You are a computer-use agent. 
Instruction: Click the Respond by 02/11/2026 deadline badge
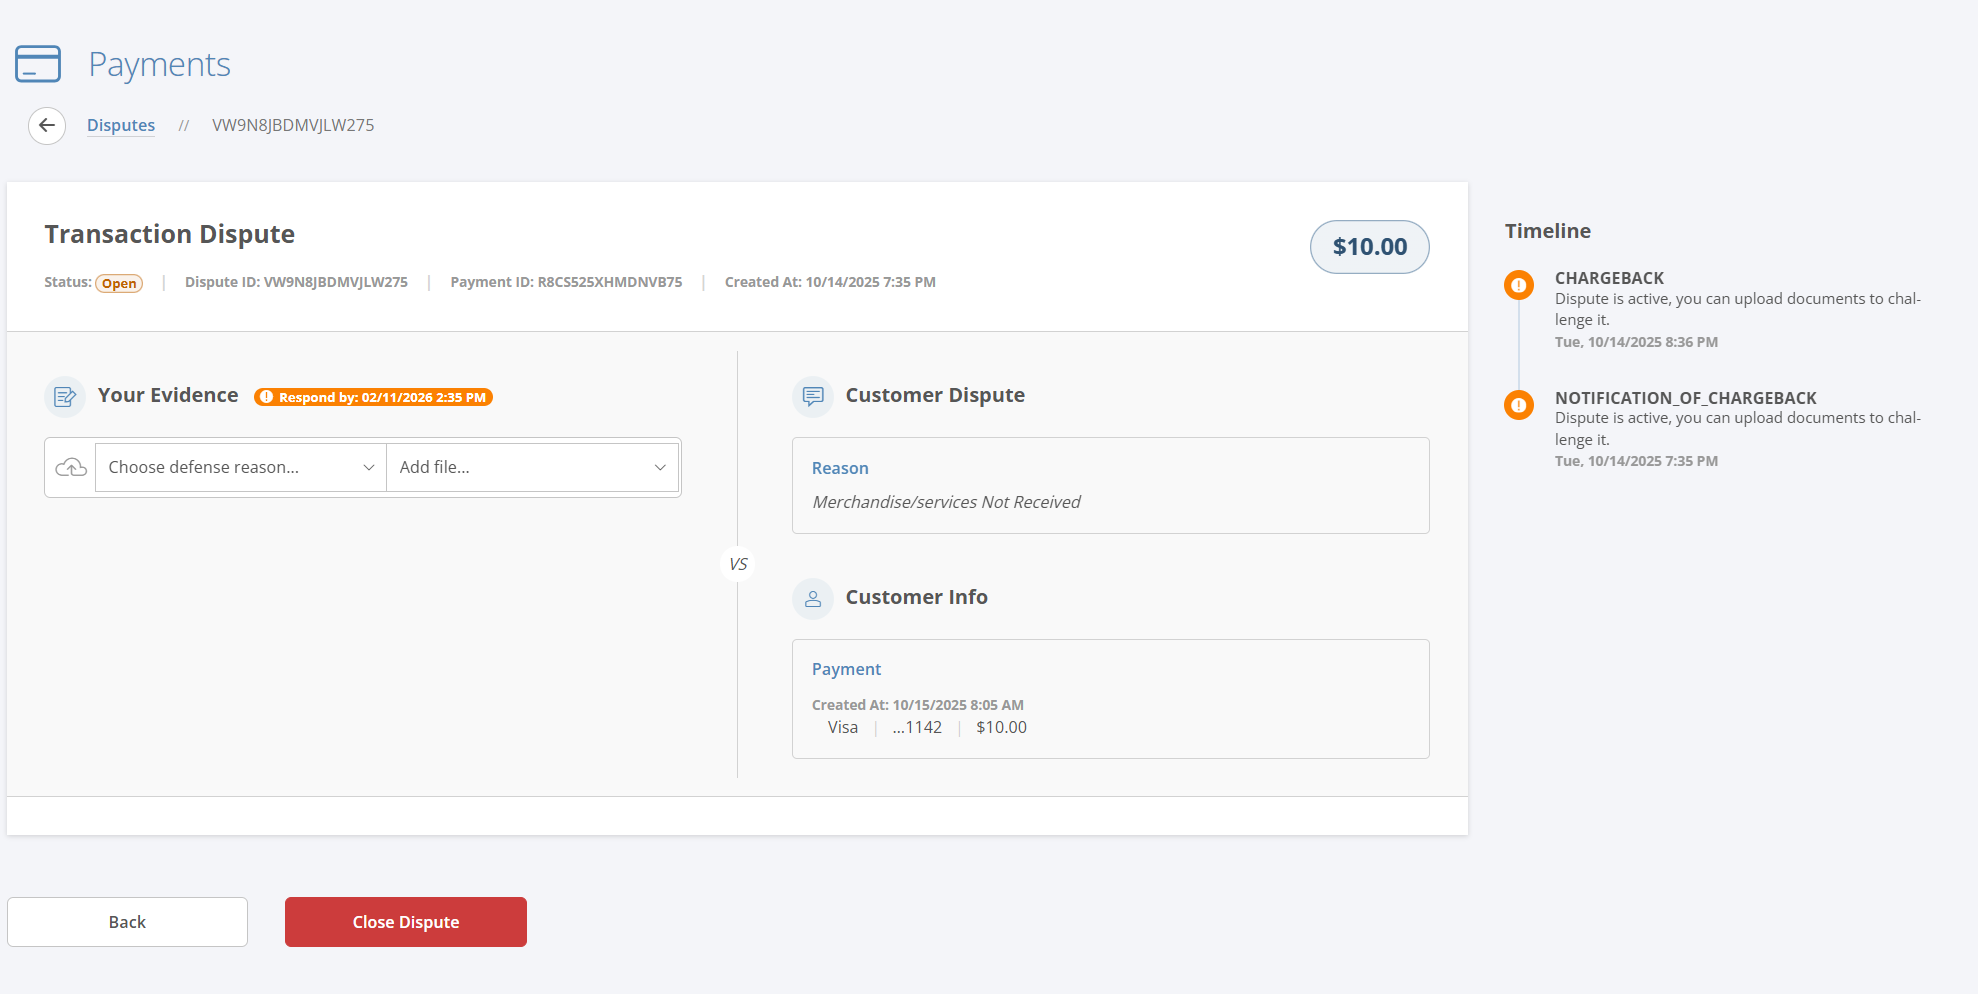point(373,397)
